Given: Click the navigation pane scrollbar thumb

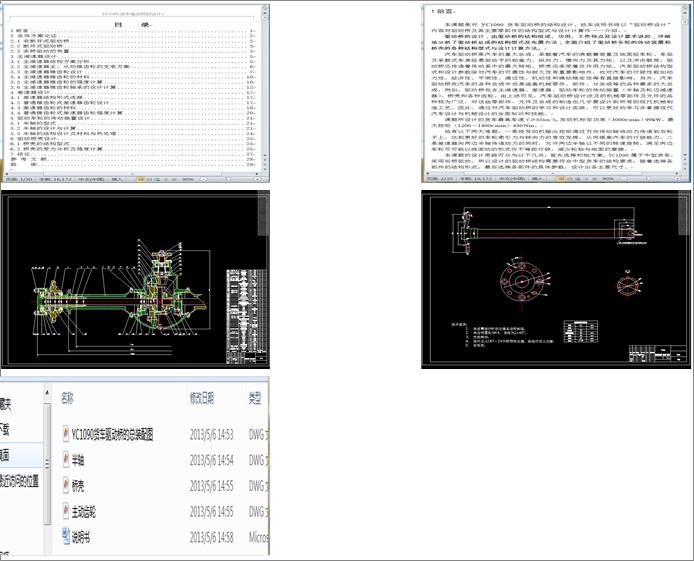Looking at the screenshot, I should click(47, 464).
